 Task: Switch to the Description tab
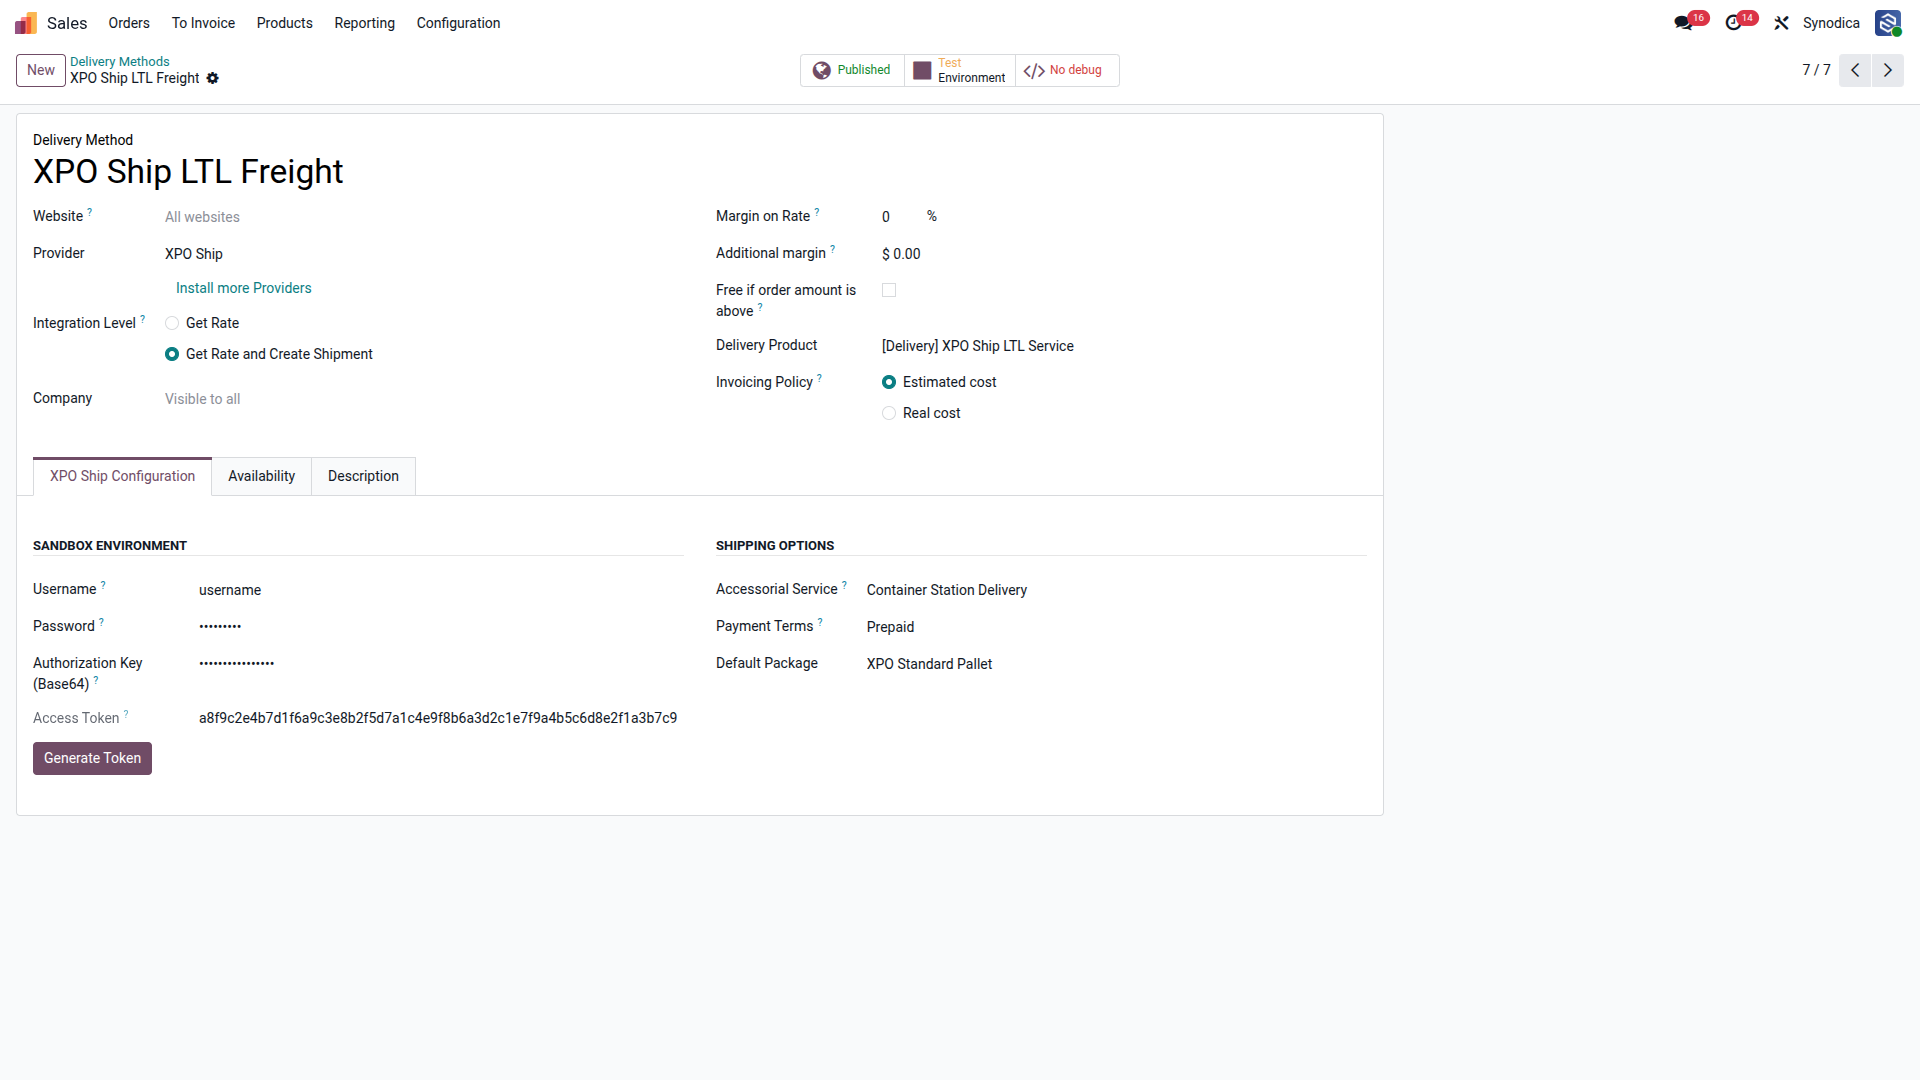(x=363, y=476)
